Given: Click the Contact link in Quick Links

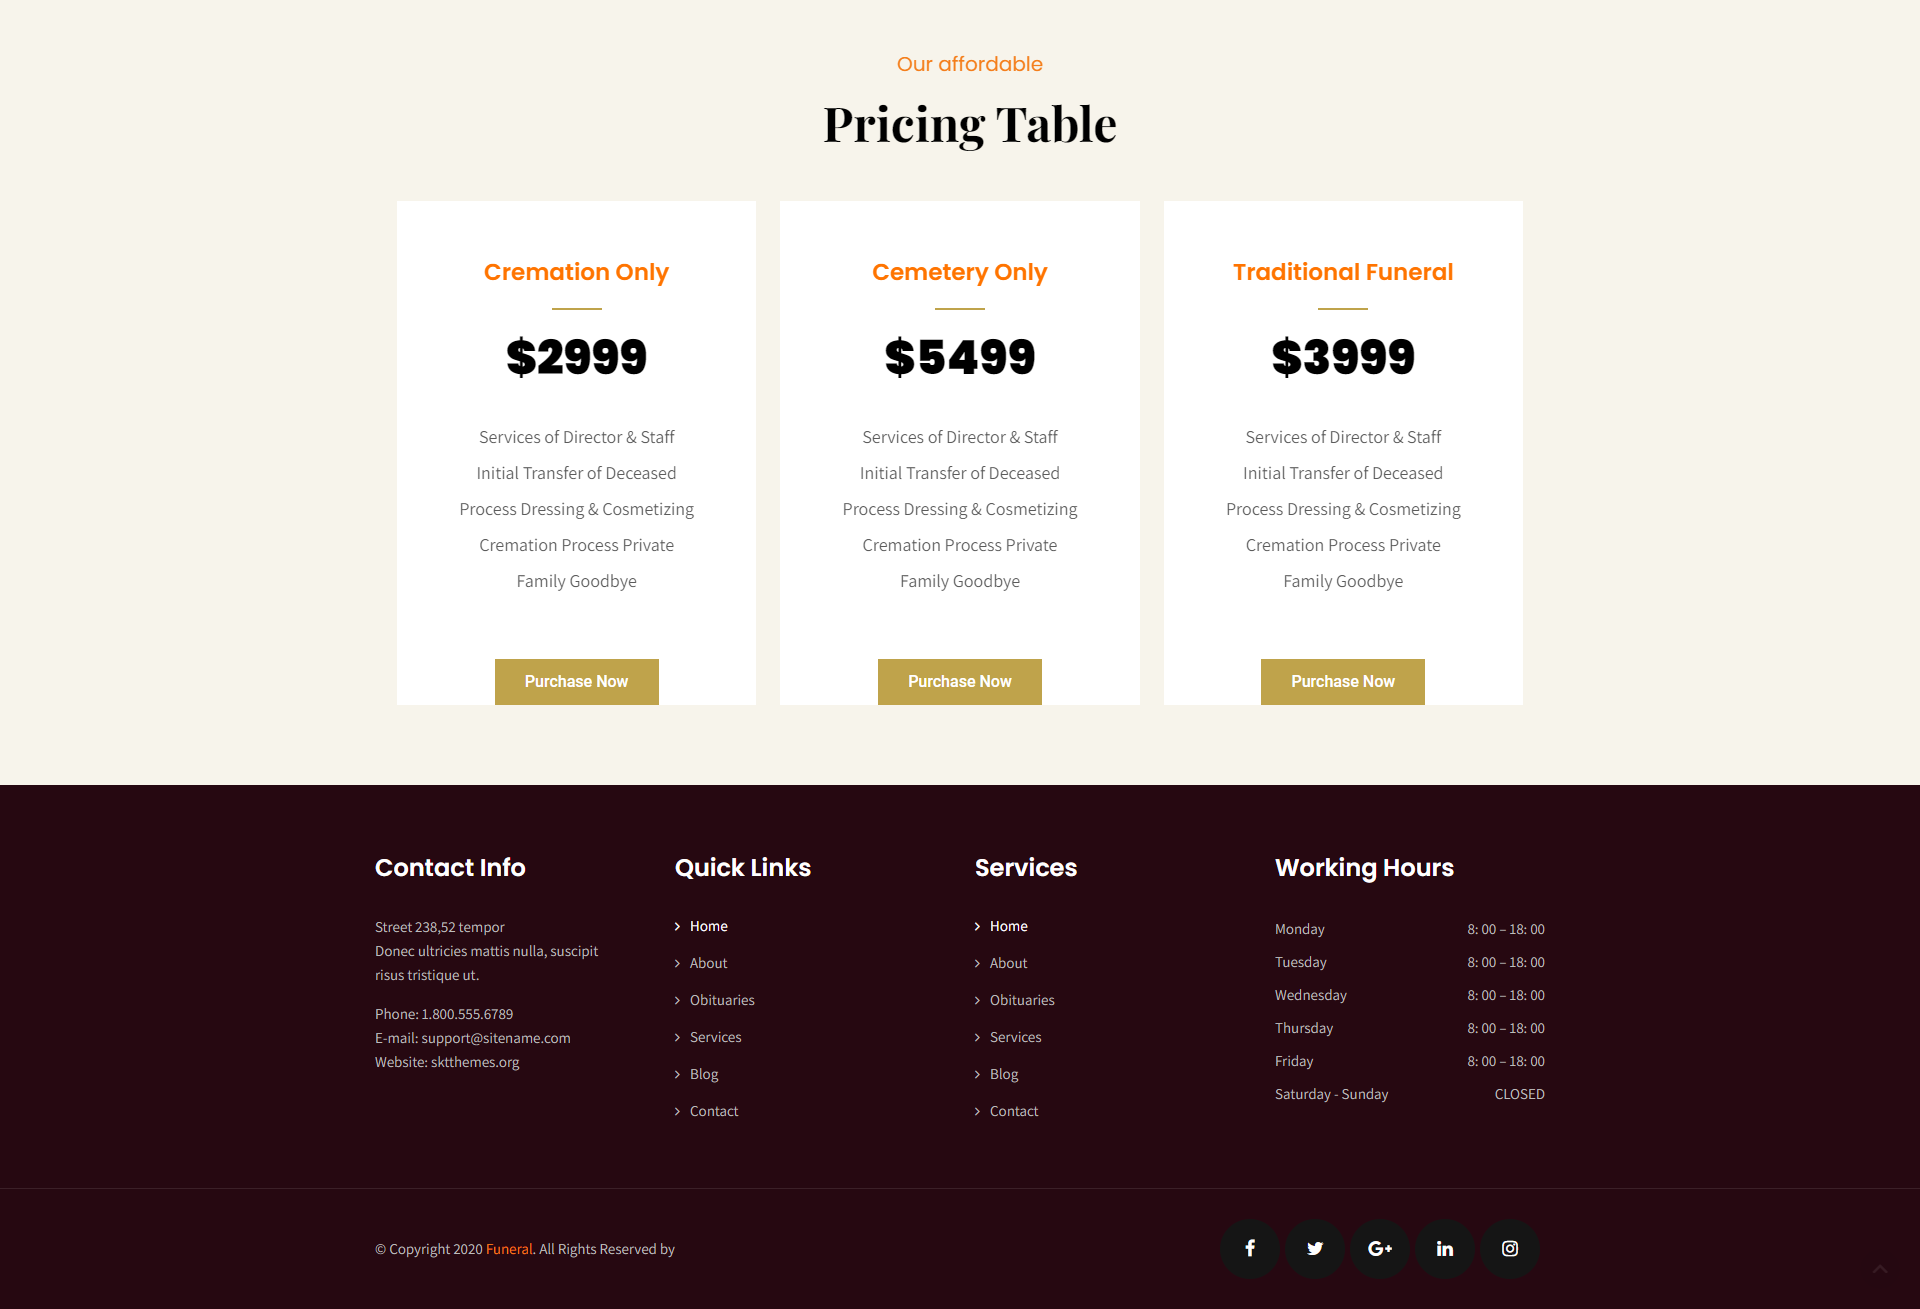Looking at the screenshot, I should pos(713,1111).
